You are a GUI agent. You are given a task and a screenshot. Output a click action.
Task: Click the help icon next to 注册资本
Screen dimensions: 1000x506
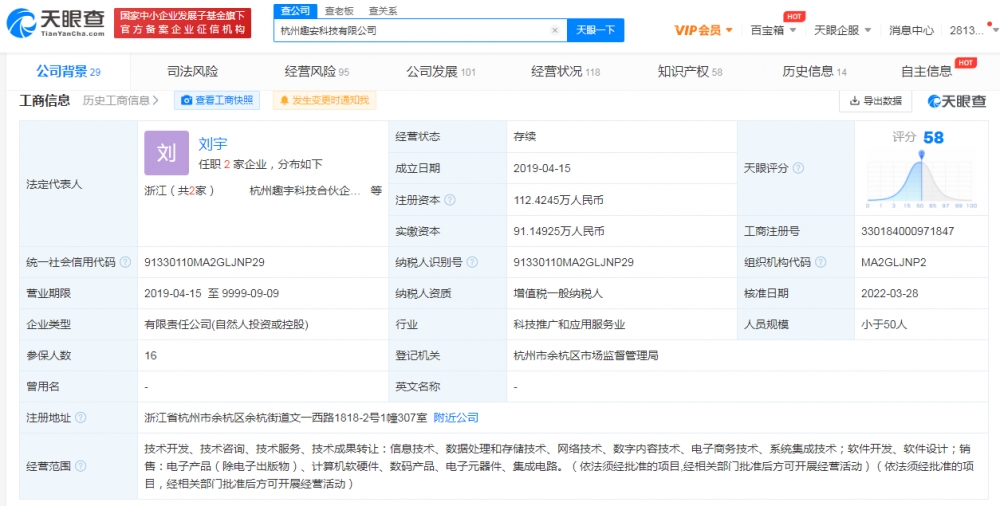[450, 200]
